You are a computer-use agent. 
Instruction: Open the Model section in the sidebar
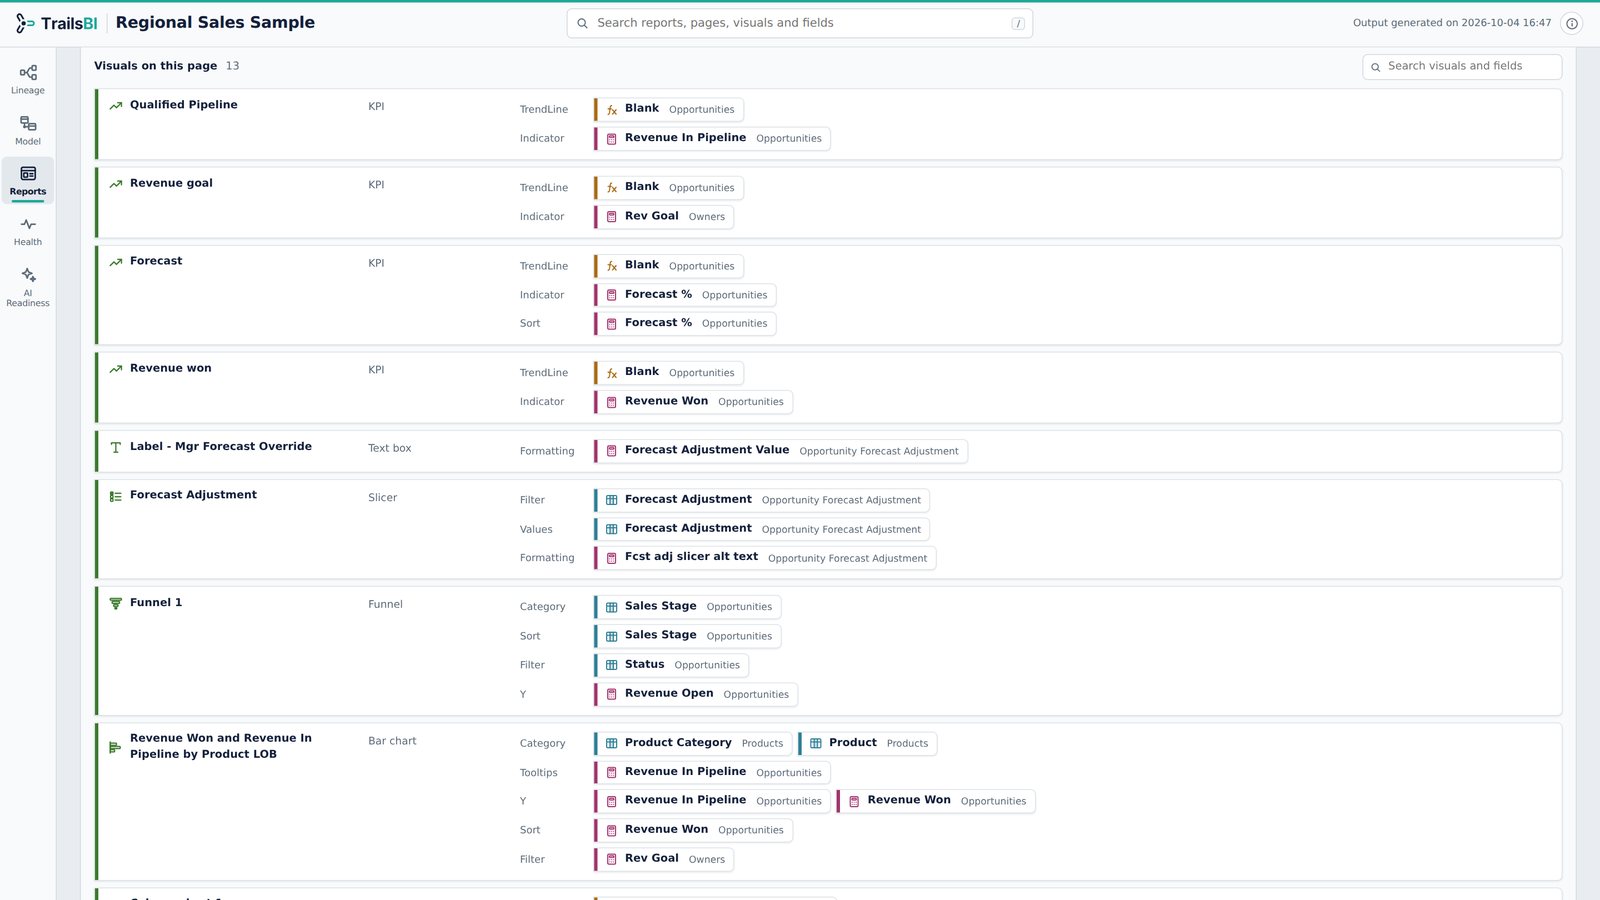click(x=28, y=130)
